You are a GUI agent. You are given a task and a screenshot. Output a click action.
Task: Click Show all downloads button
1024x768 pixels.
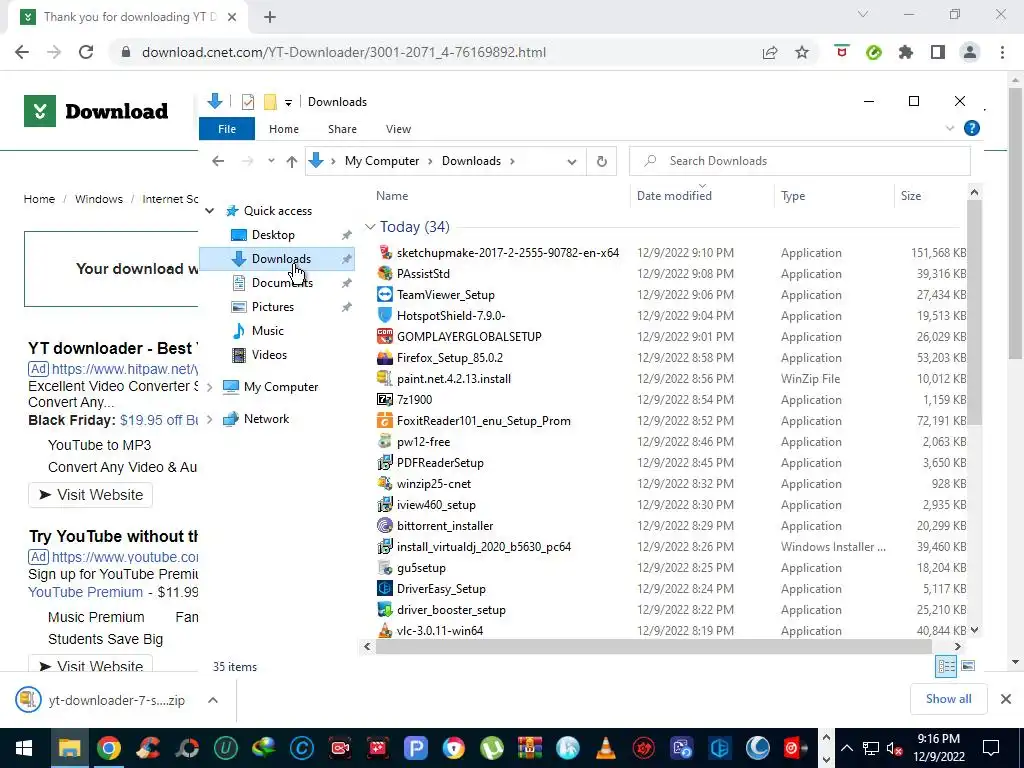(x=948, y=699)
